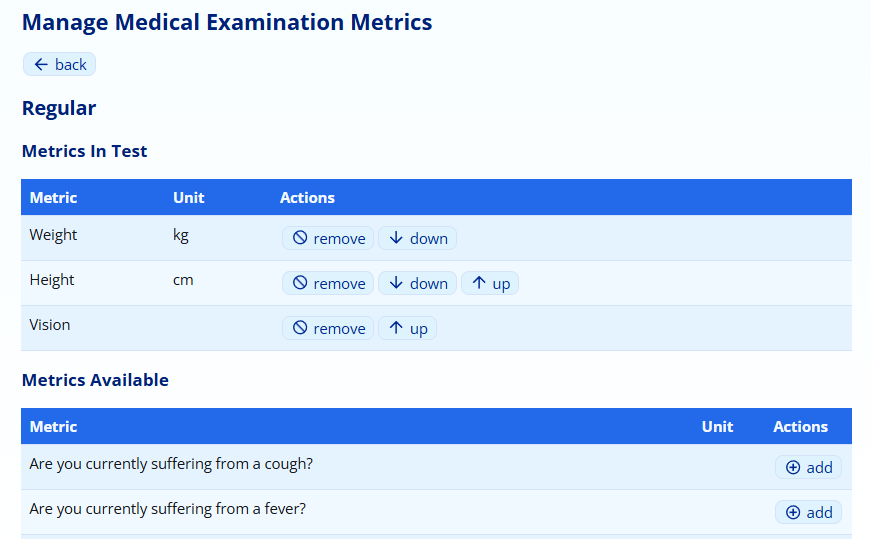Viewport: 871px width, 539px height.
Task: Click Actions header in Metrics Available table
Action: point(800,427)
